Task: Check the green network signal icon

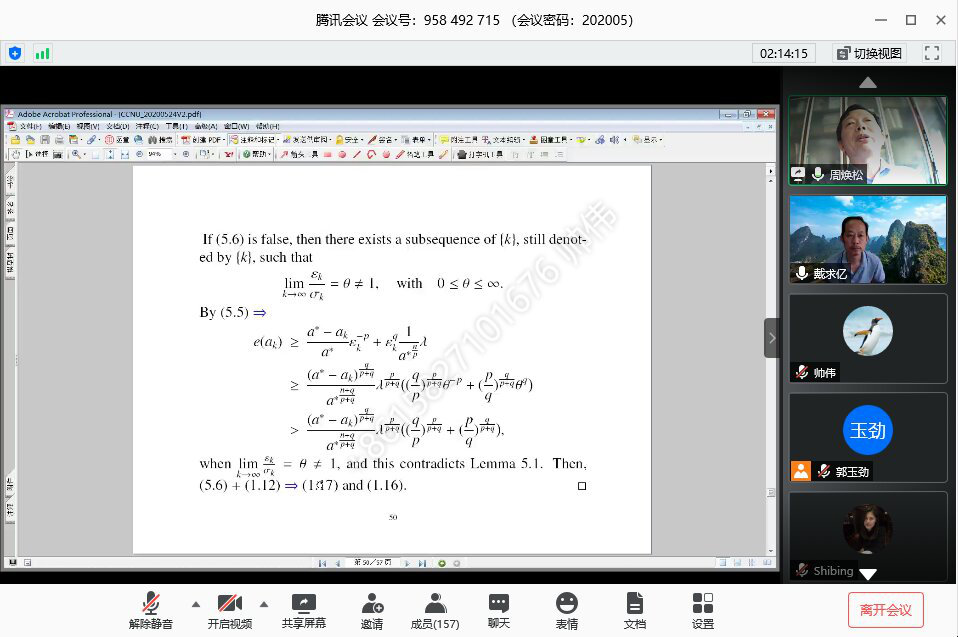Action: tap(42, 53)
